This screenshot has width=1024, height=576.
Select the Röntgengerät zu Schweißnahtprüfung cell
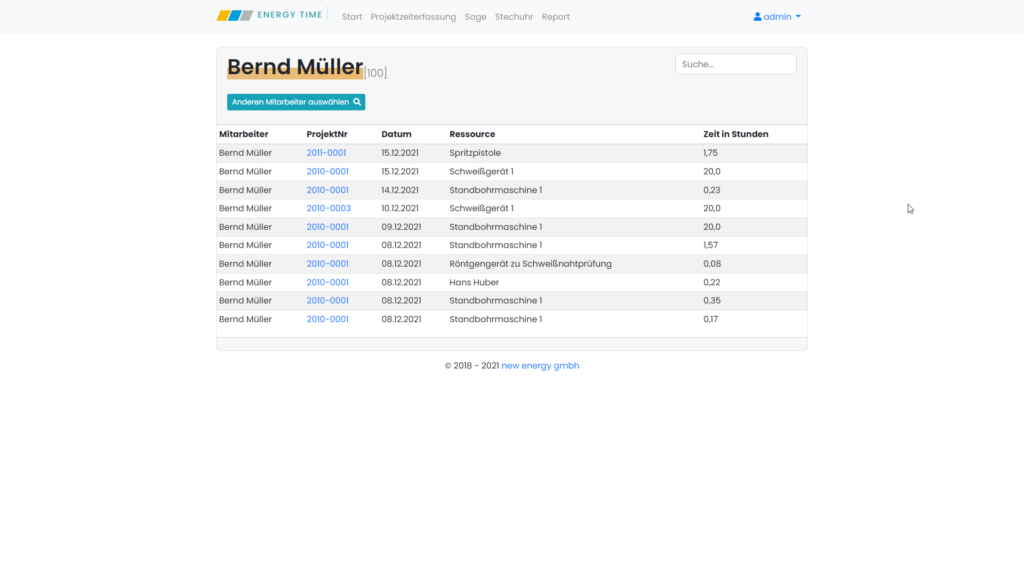530,264
